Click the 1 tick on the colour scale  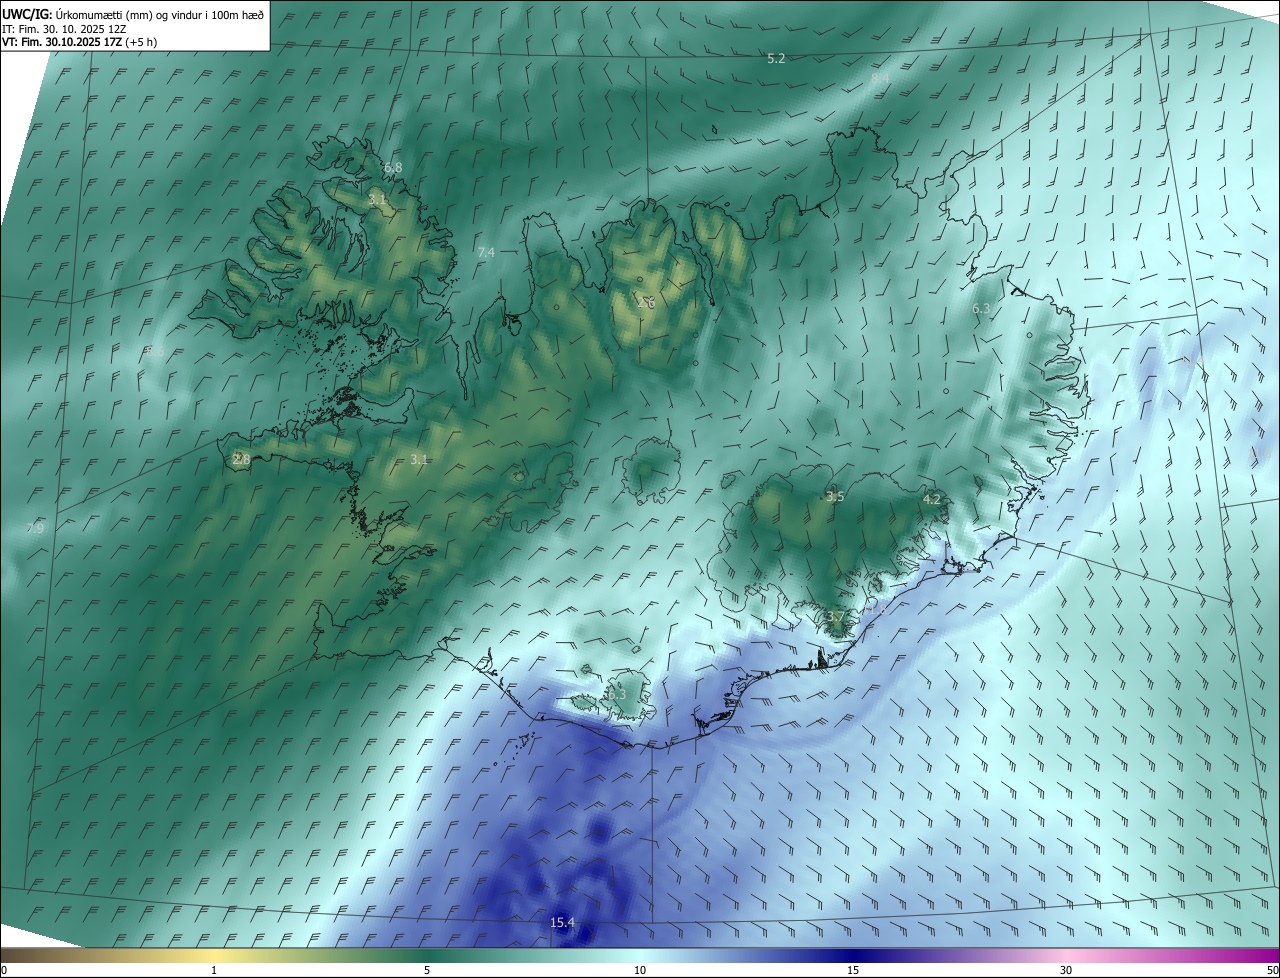click(x=214, y=970)
